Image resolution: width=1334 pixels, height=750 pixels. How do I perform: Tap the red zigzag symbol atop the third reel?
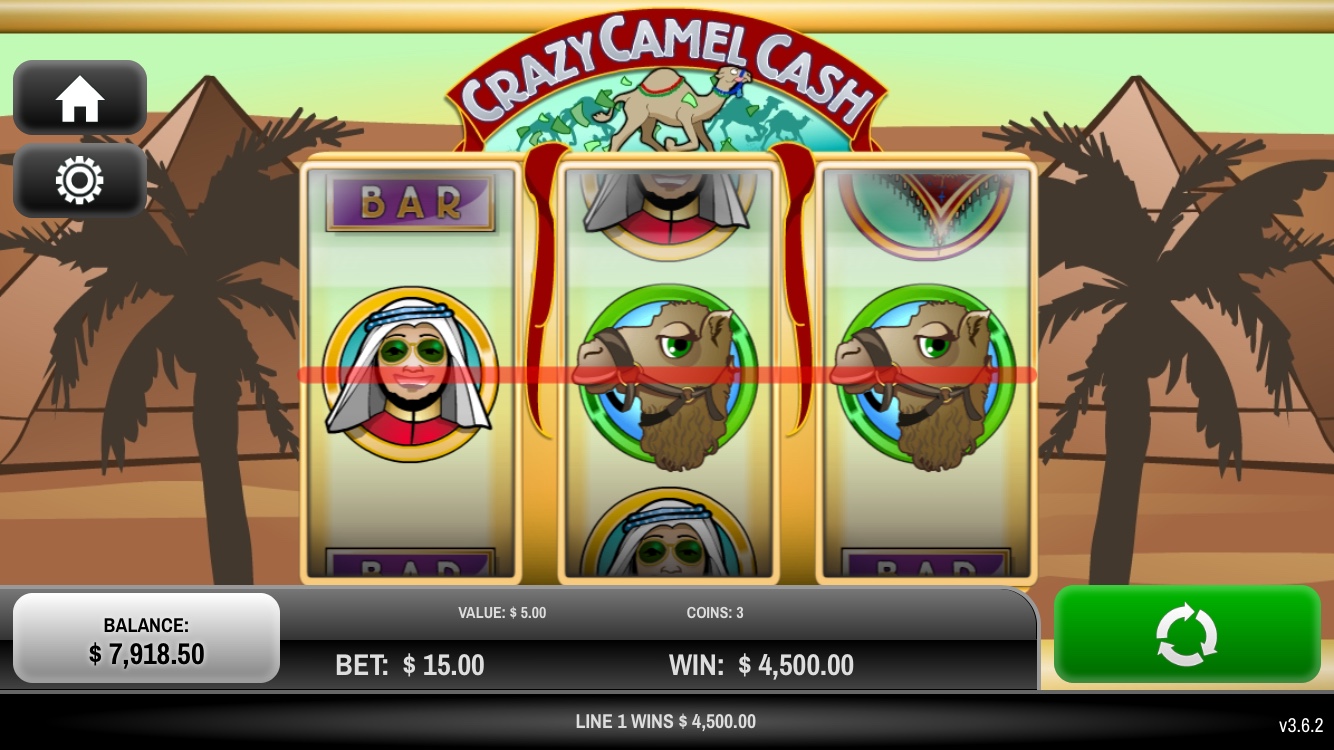[x=925, y=208]
